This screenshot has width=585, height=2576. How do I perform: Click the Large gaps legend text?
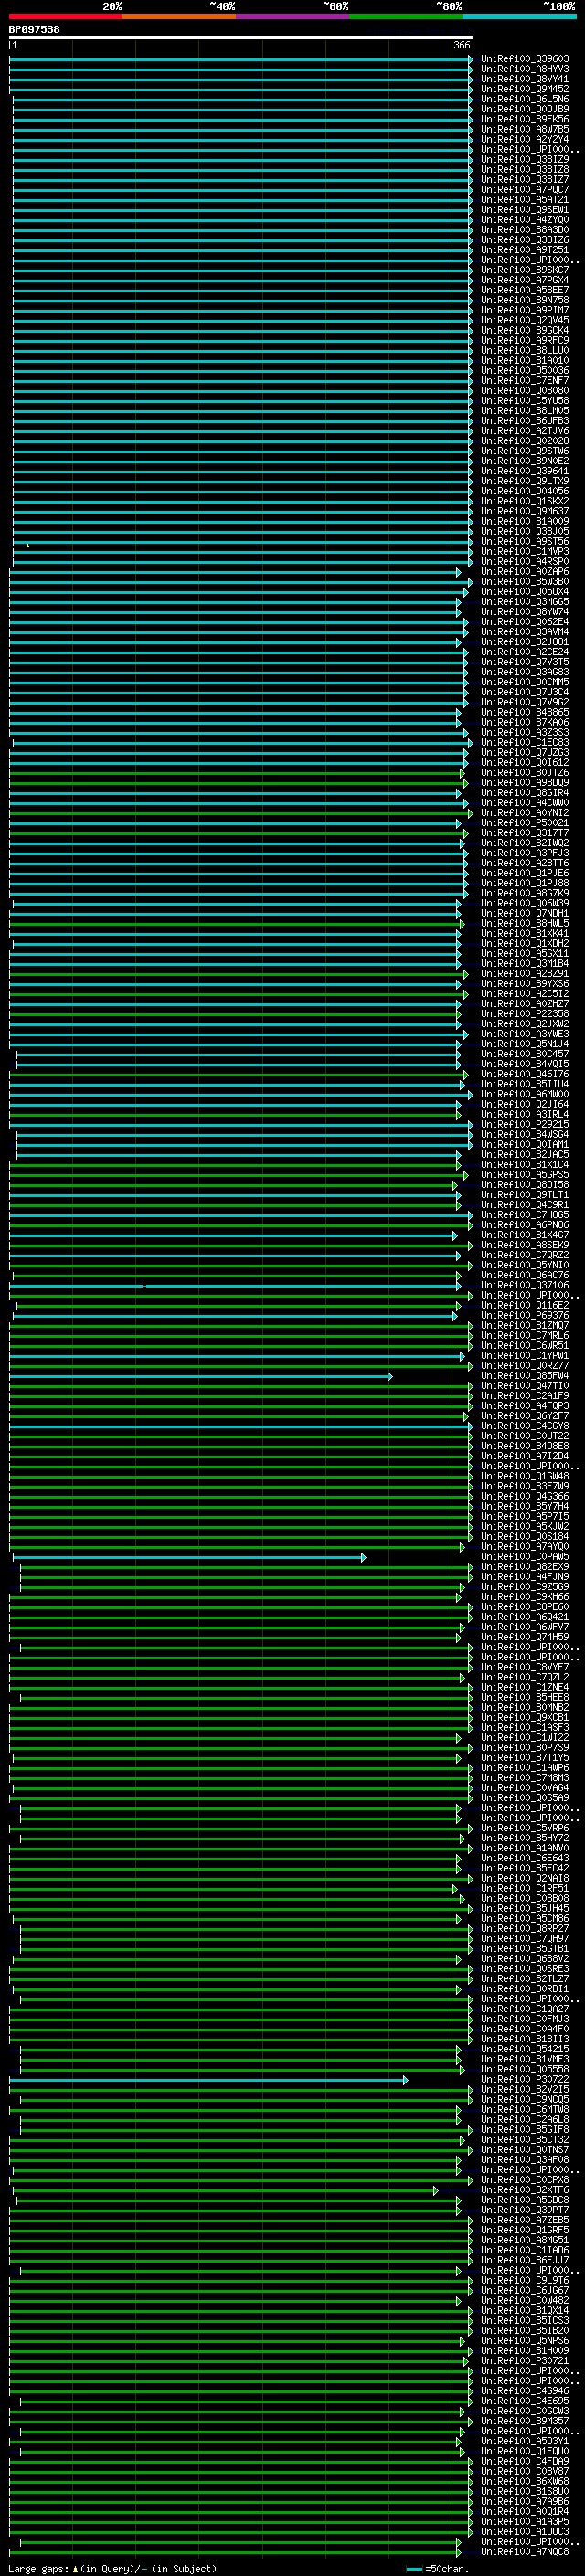112,2569
